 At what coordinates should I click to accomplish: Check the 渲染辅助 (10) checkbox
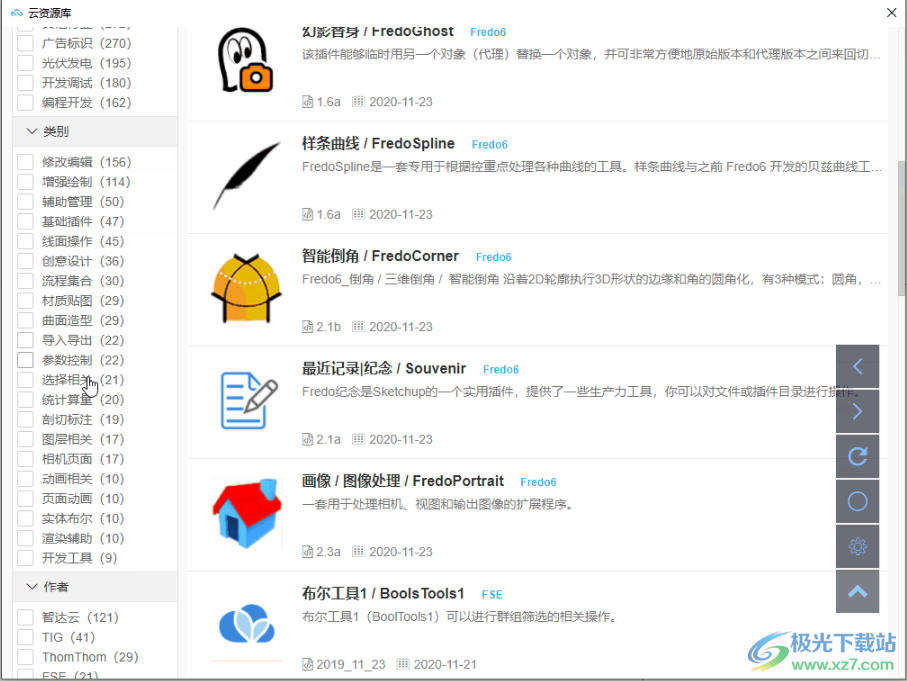25,538
